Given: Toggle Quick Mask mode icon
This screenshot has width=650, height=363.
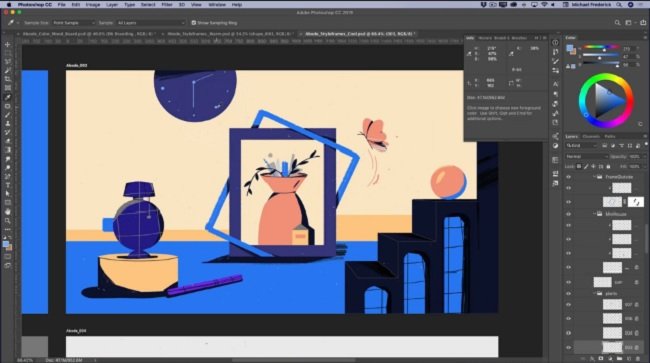Looking at the screenshot, I should coord(8,257).
